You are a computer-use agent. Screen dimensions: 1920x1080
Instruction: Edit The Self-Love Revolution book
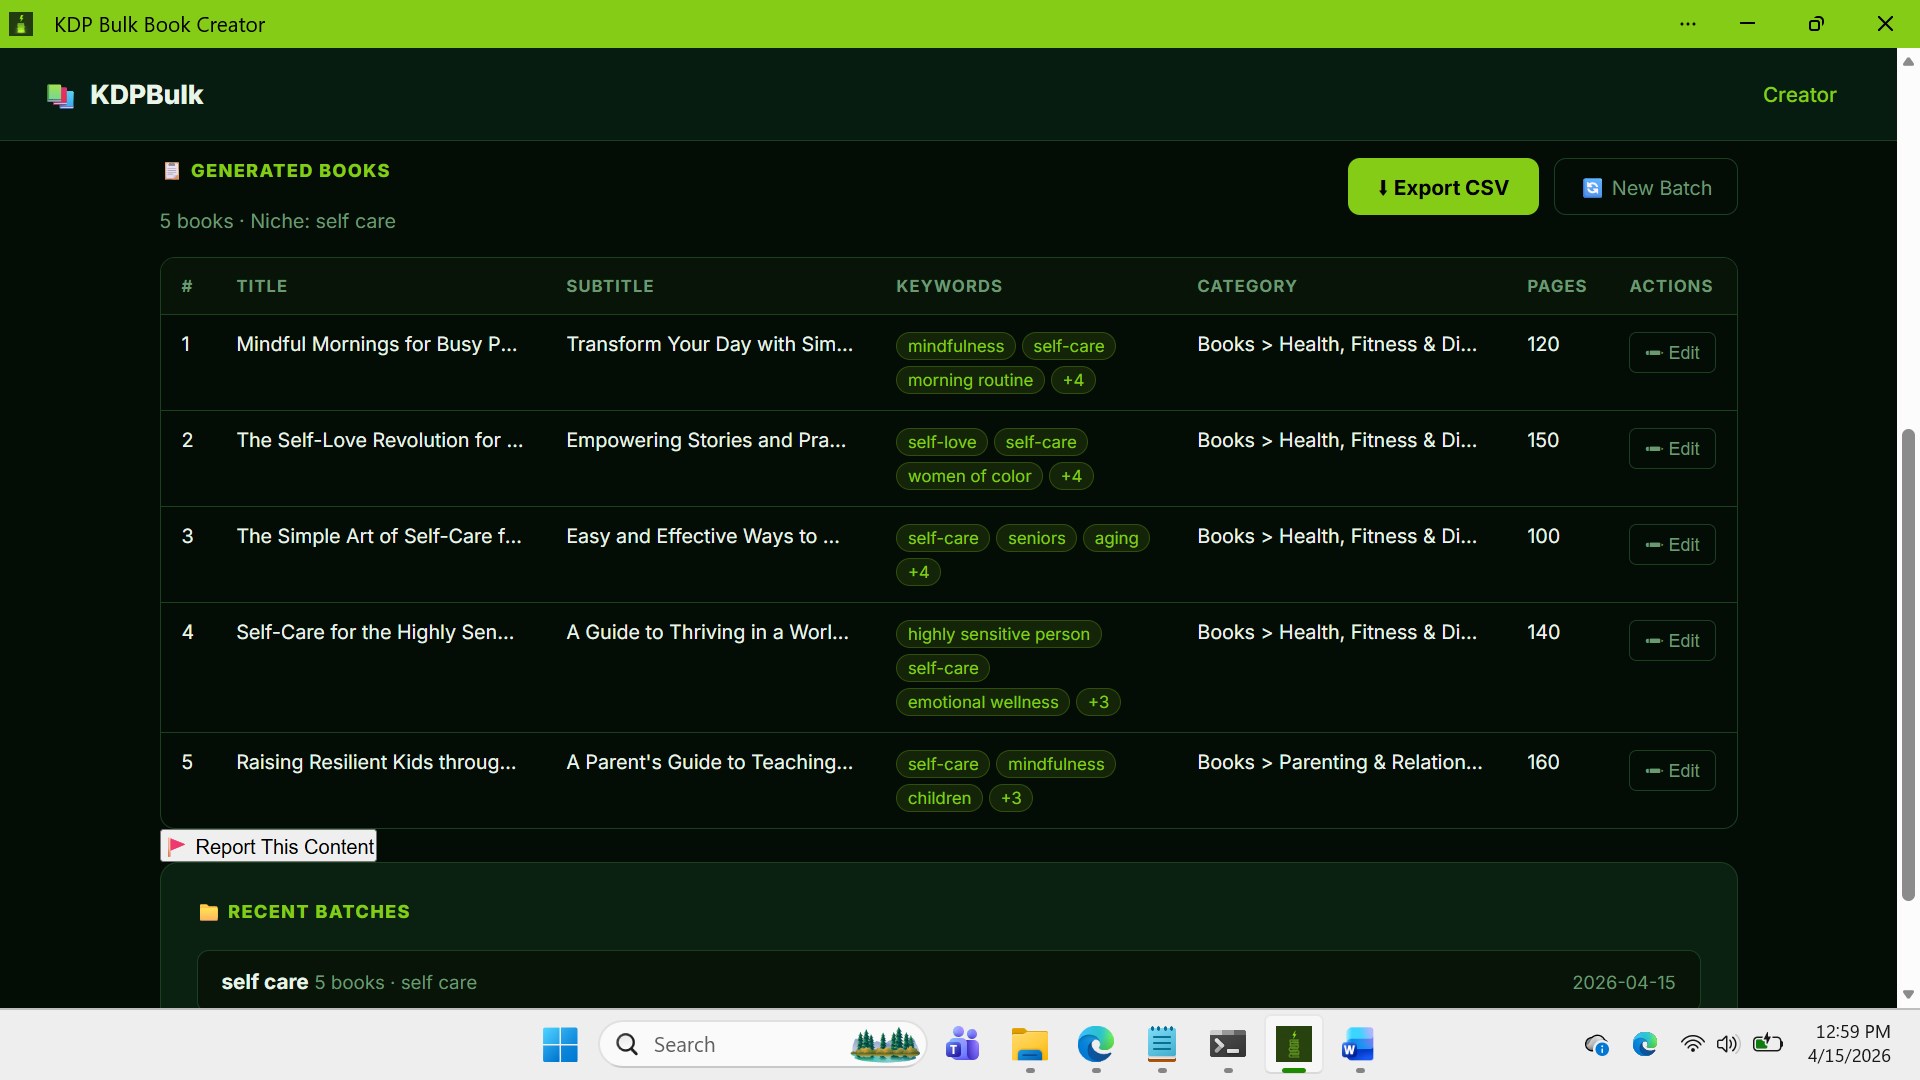1672,449
